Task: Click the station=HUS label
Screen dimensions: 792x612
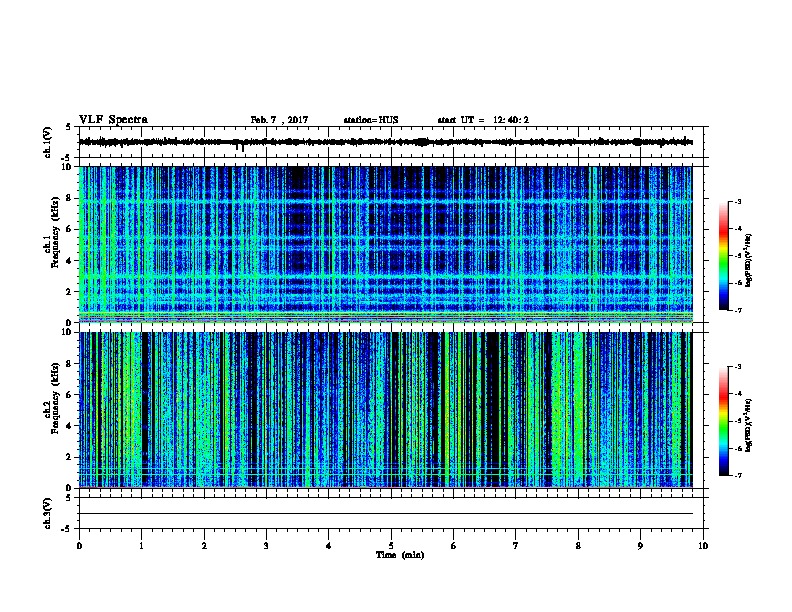Action: [x=371, y=120]
